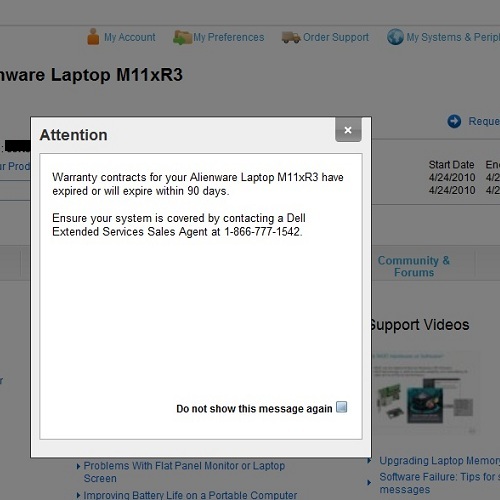The height and width of the screenshot is (500, 500).
Task: Click the blue arrow Request icon
Action: [454, 121]
